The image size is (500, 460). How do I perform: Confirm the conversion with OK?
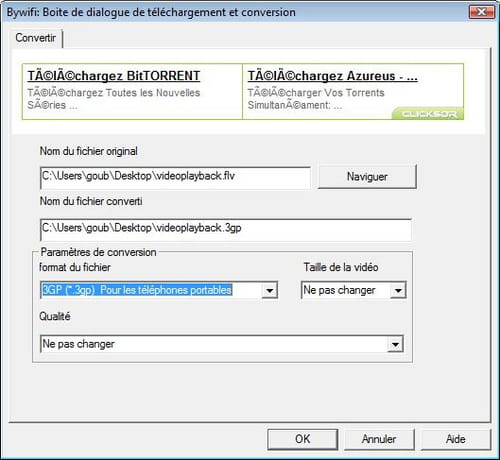[303, 439]
